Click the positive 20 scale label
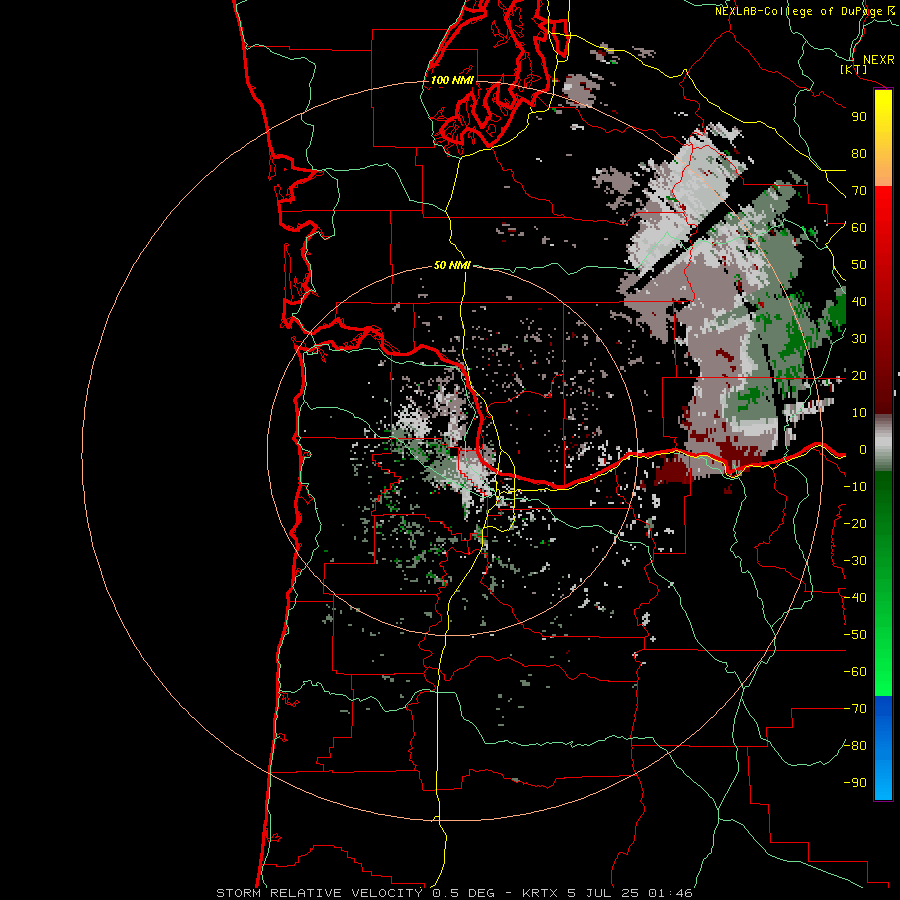Screen dimensions: 900x900 tap(859, 375)
